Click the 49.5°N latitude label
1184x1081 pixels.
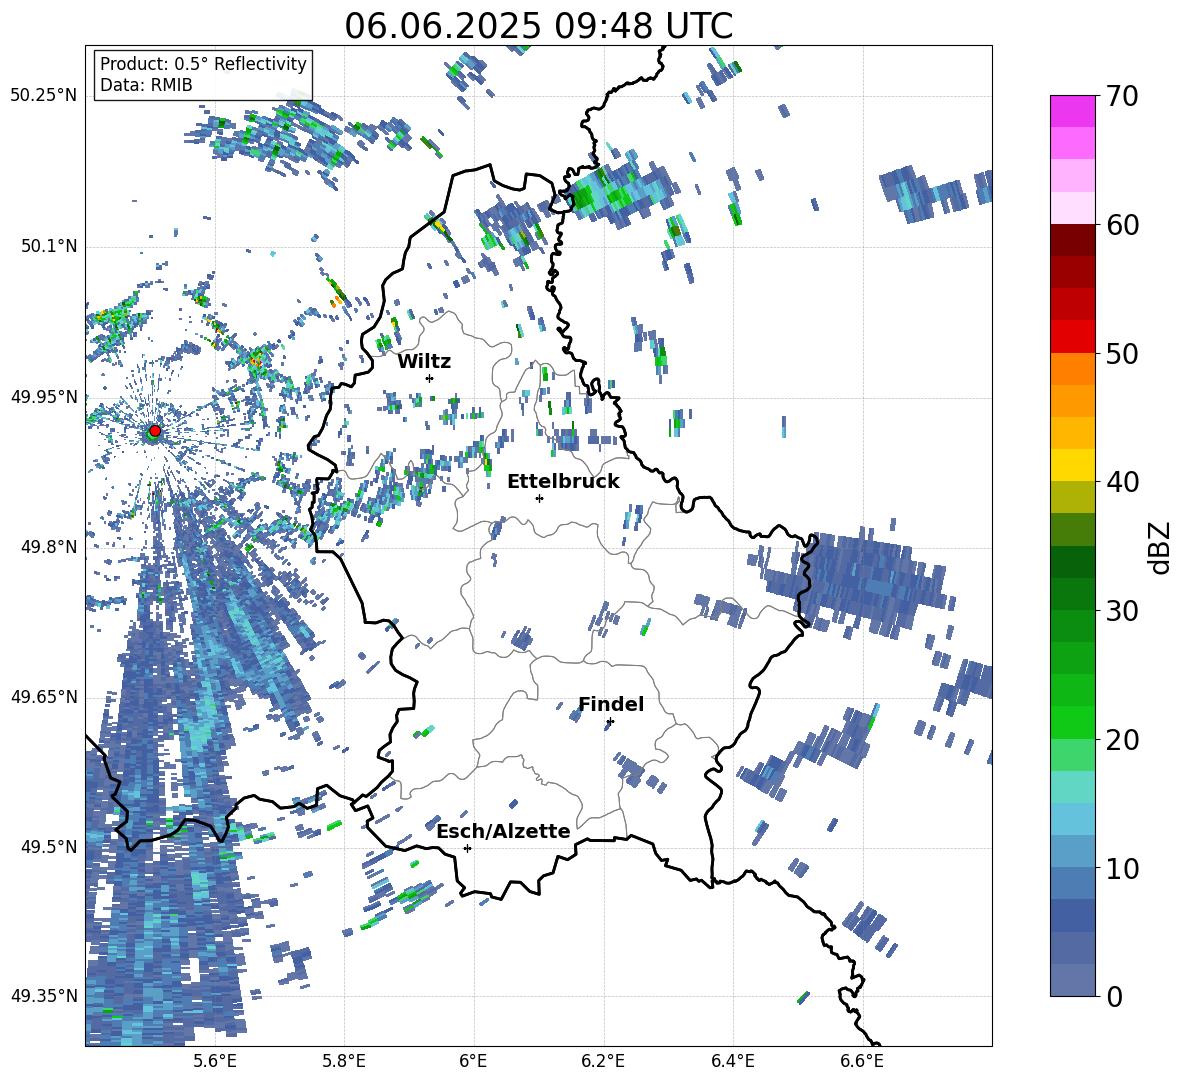[48, 846]
